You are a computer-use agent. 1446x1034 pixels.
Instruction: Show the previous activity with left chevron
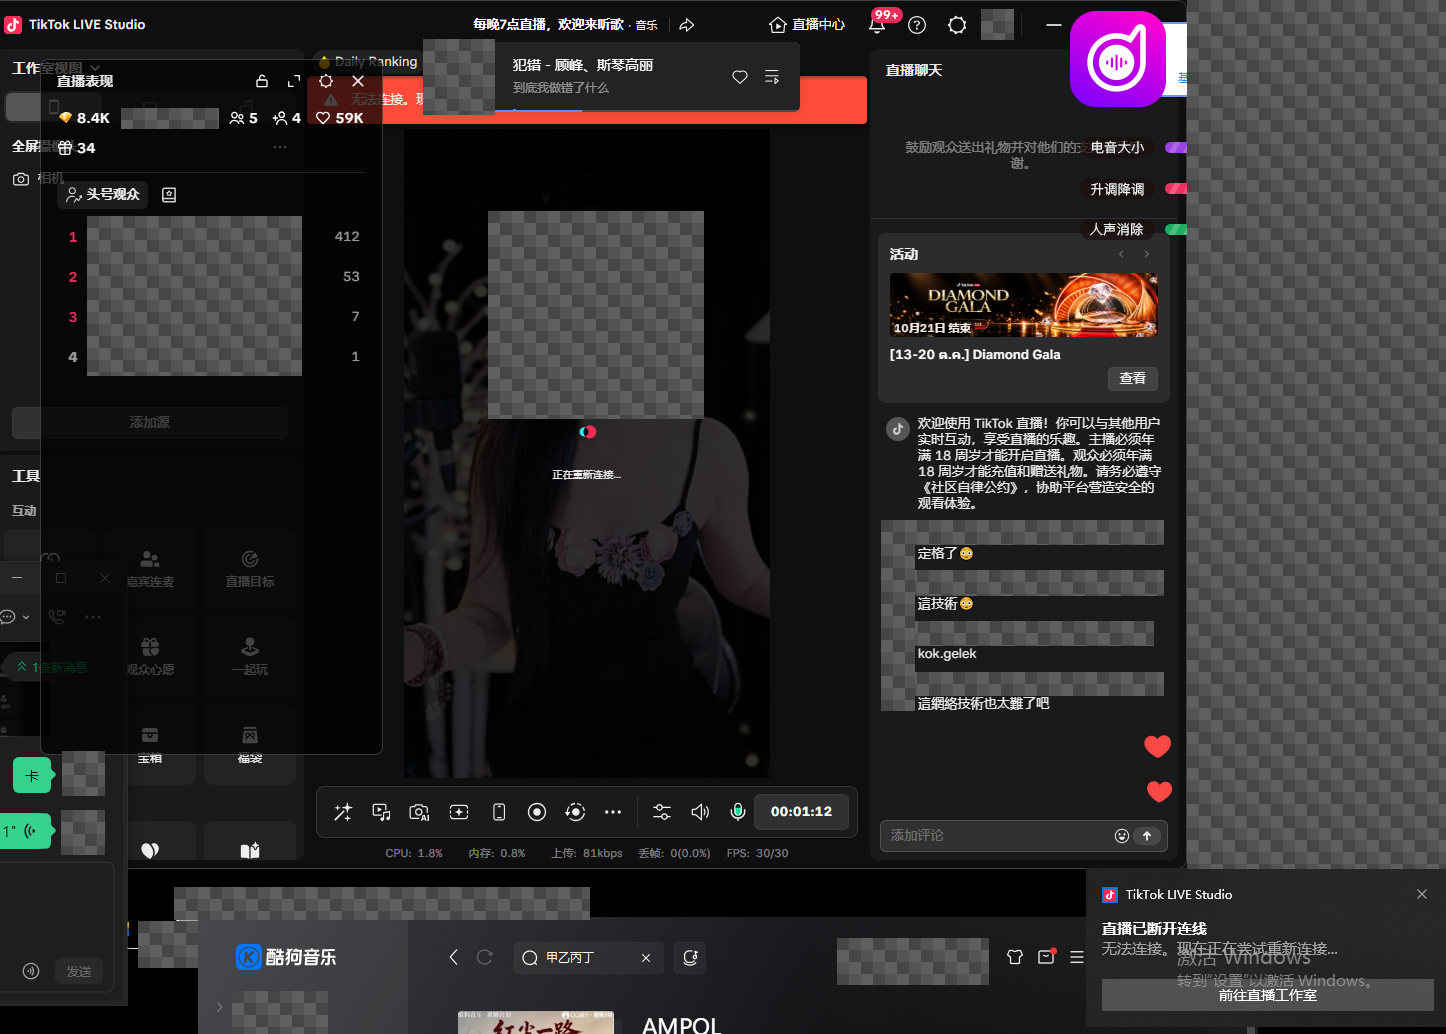(1121, 254)
